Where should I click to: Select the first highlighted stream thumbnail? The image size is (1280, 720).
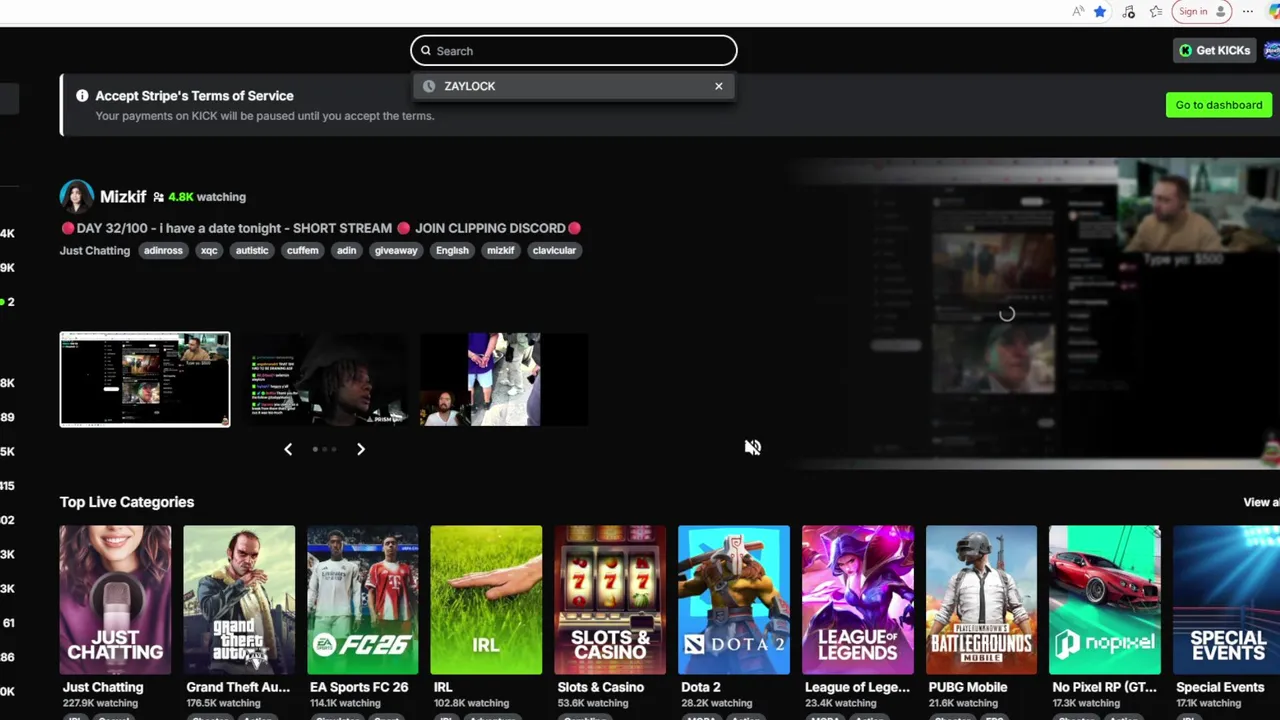145,380
